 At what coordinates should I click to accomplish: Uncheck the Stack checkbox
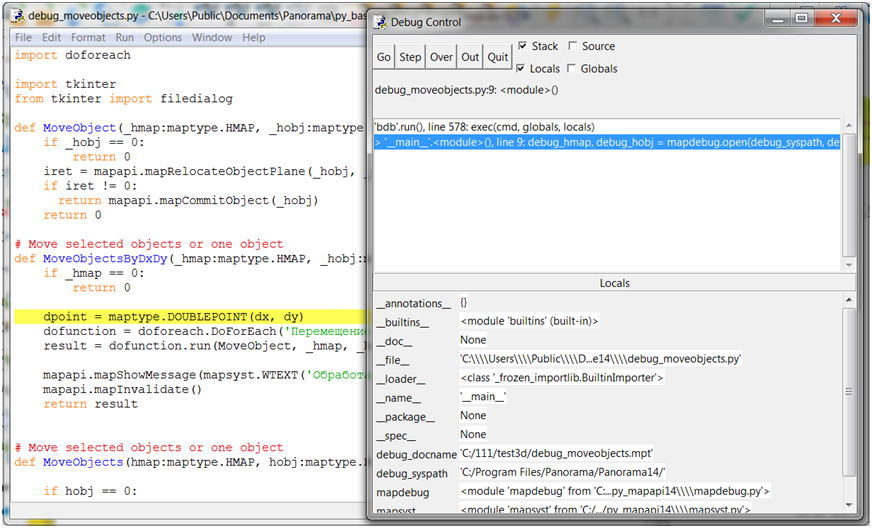click(523, 46)
